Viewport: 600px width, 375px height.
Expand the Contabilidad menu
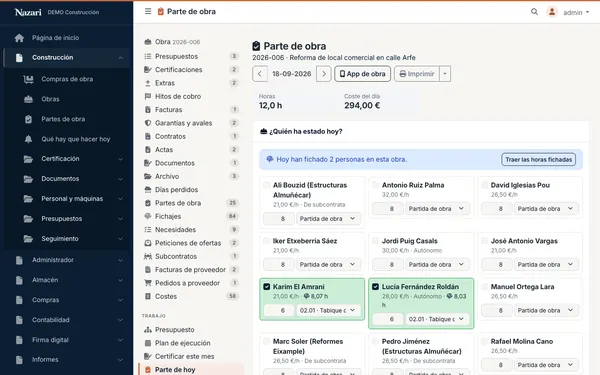68,320
